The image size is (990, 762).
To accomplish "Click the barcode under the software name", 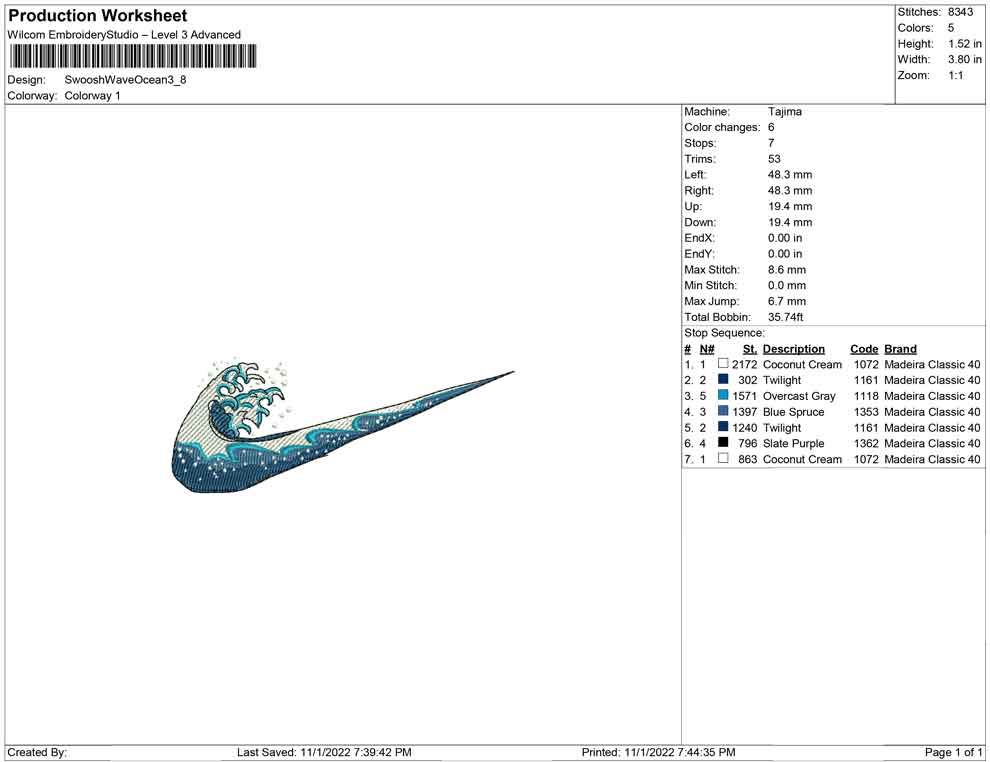I will click(130, 56).
